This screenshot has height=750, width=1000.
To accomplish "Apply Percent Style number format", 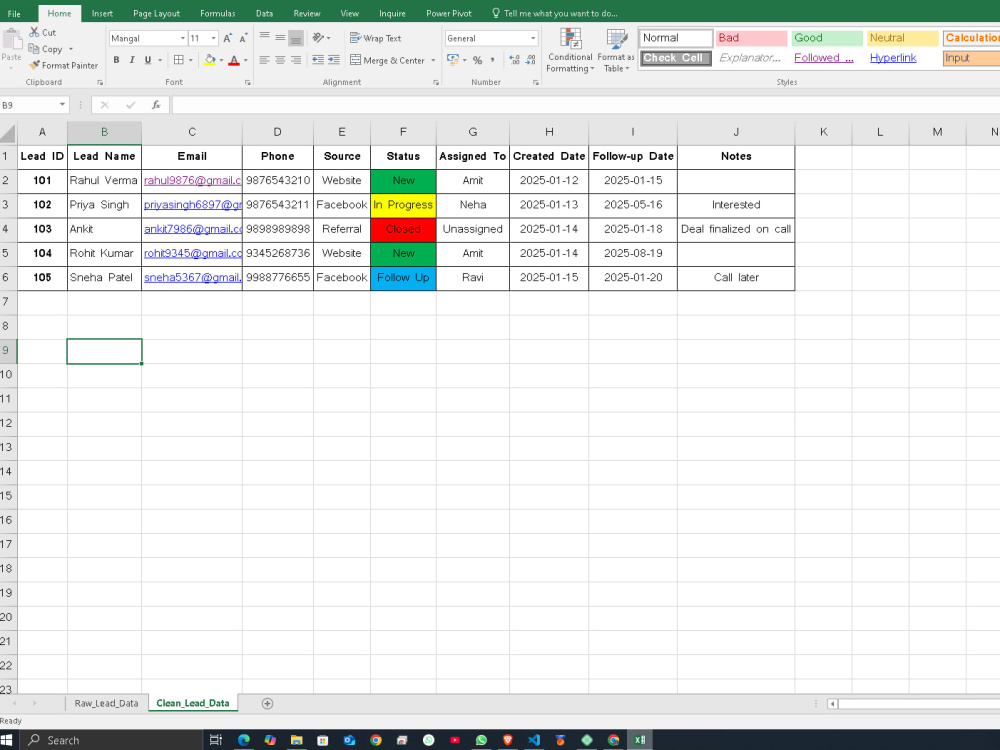I will click(477, 60).
